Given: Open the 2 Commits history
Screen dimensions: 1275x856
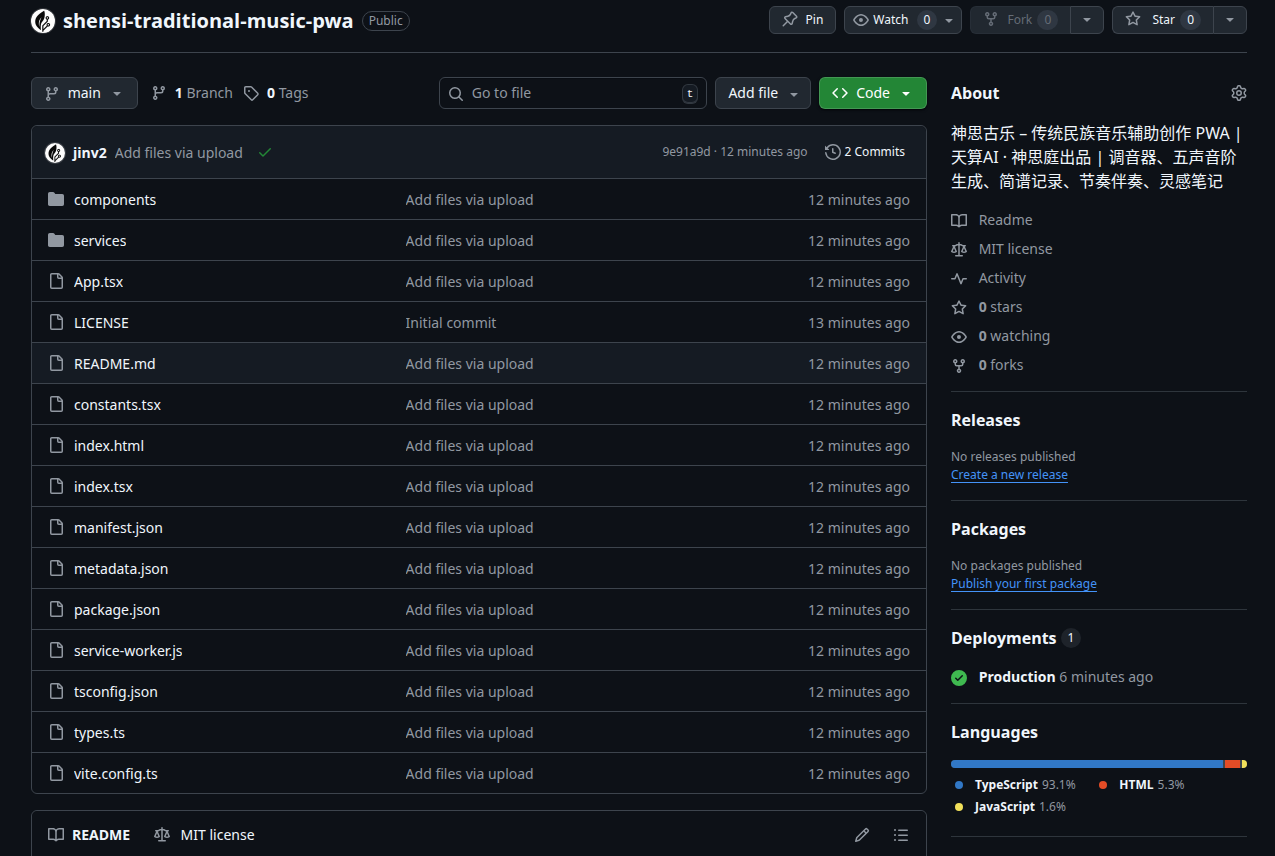Looking at the screenshot, I should click(x=865, y=152).
